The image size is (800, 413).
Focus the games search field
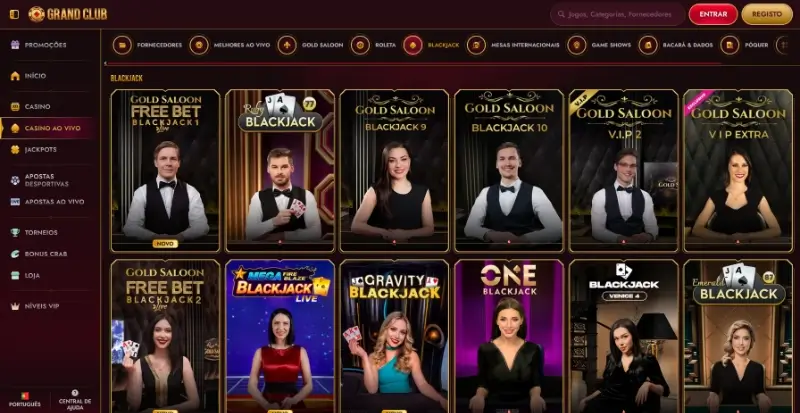pos(617,14)
